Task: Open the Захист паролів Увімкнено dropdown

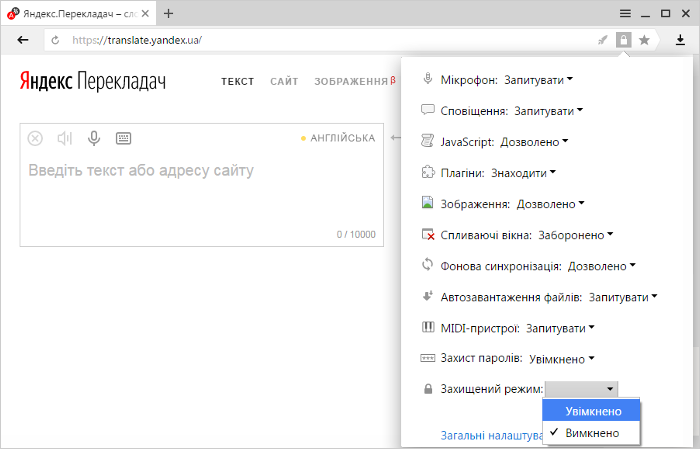Action: (562, 359)
